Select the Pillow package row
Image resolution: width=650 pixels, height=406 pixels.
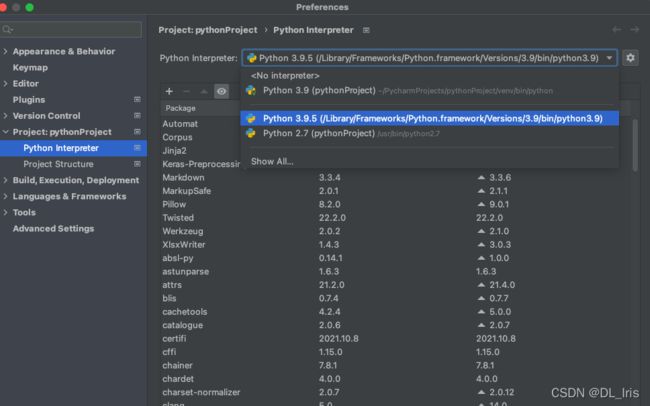396,204
